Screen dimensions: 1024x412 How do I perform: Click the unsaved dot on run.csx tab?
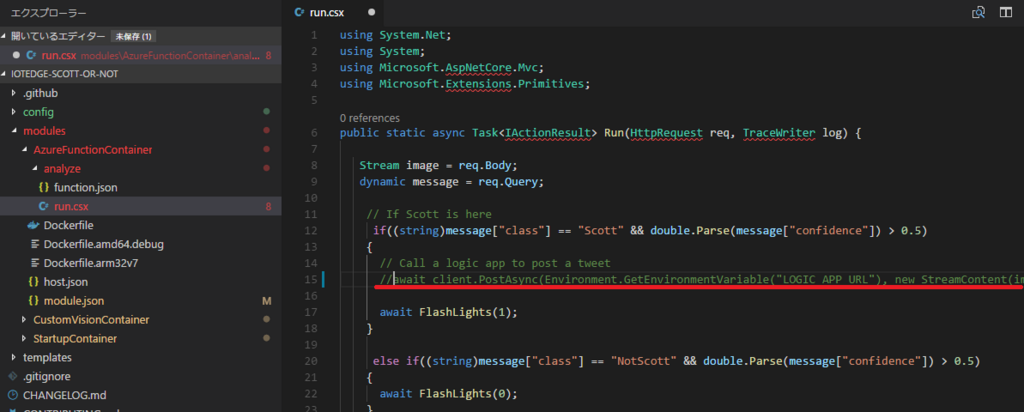[x=372, y=12]
